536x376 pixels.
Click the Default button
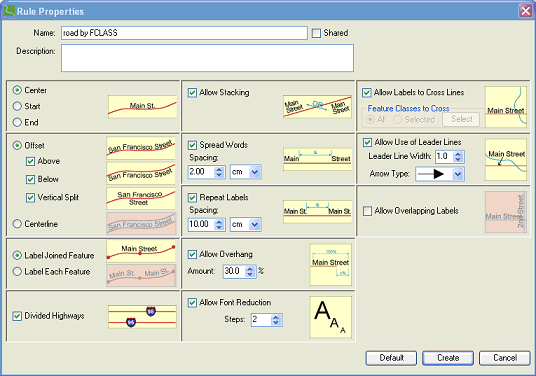tap(391, 358)
